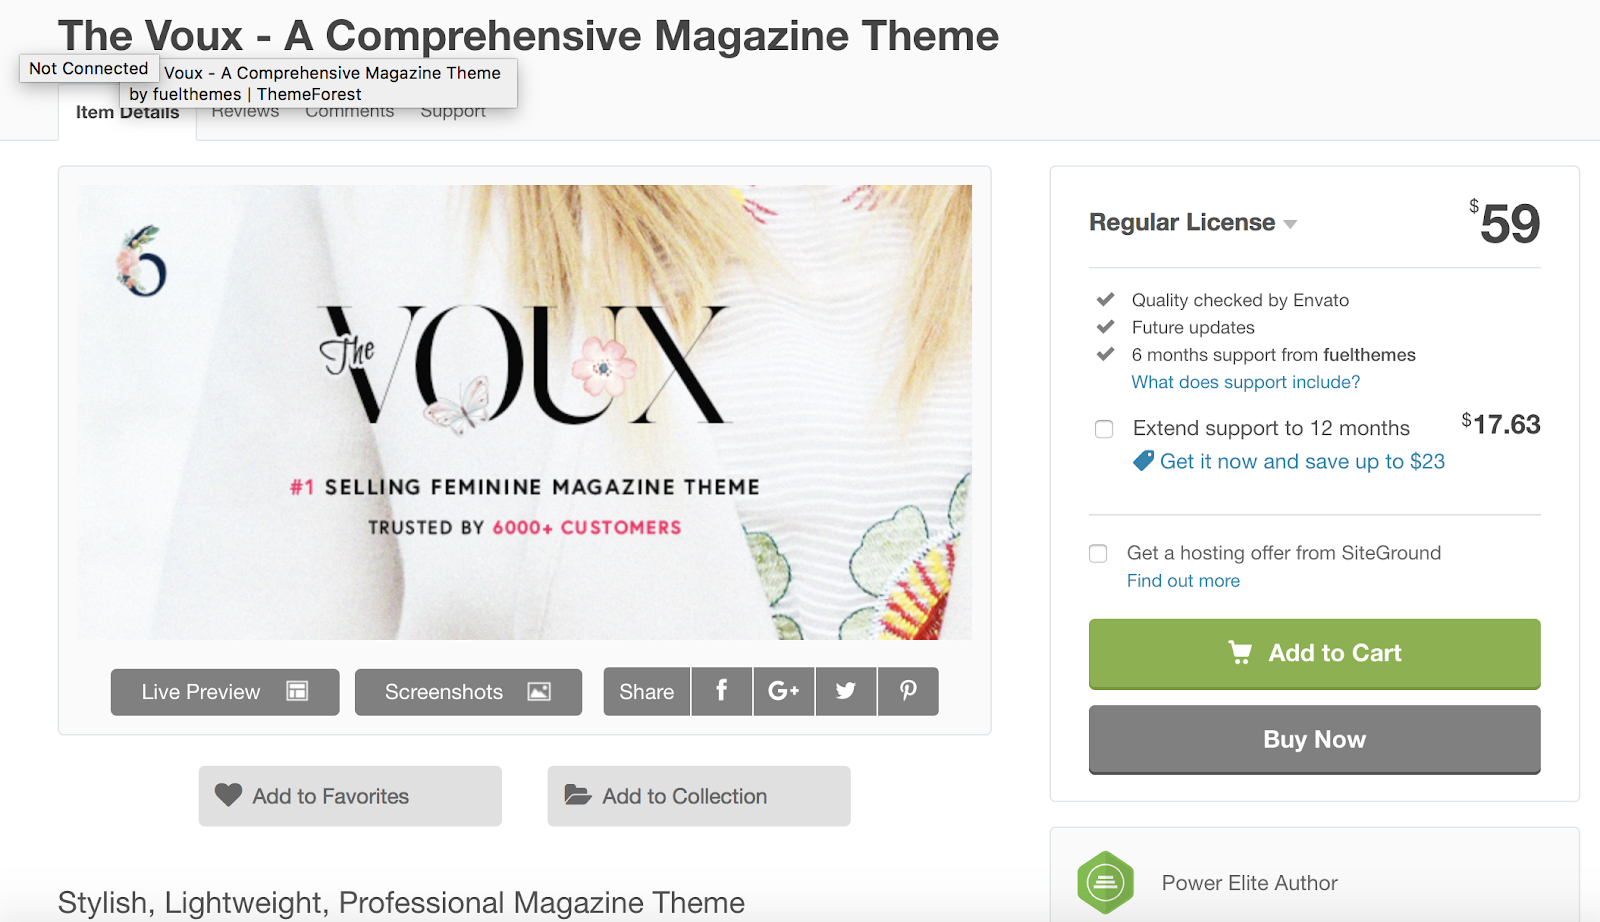1600x922 pixels.
Task: Click the Share button
Action: pyautogui.click(x=646, y=692)
